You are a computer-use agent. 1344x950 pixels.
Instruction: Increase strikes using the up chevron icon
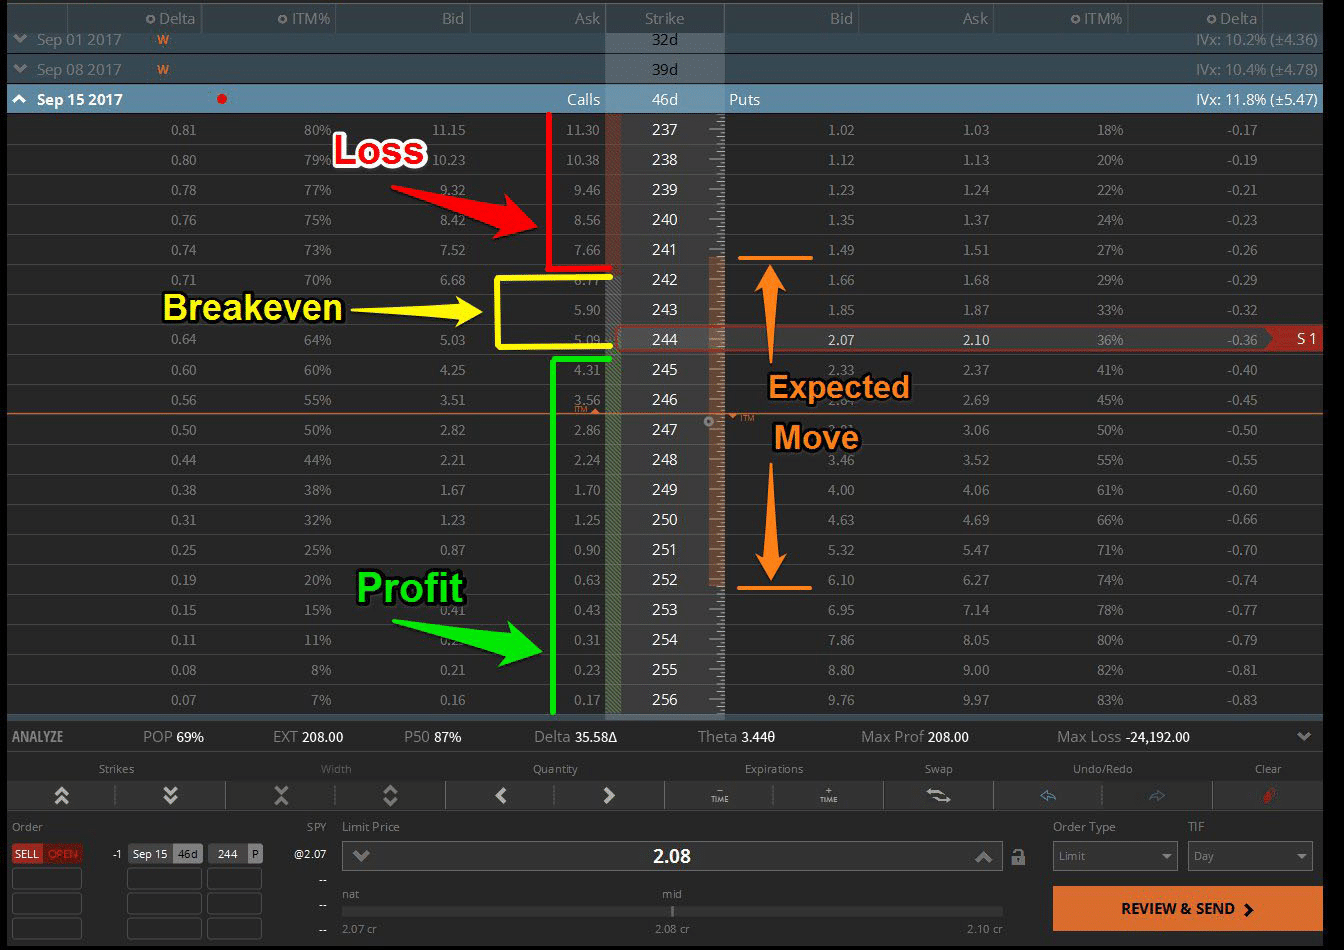click(x=61, y=795)
